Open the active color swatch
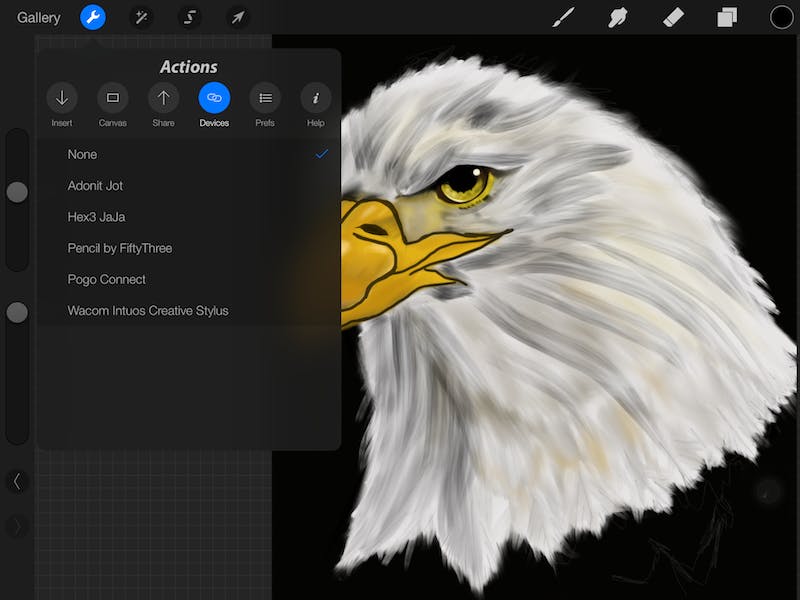Image resolution: width=800 pixels, height=600 pixels. pos(781,17)
